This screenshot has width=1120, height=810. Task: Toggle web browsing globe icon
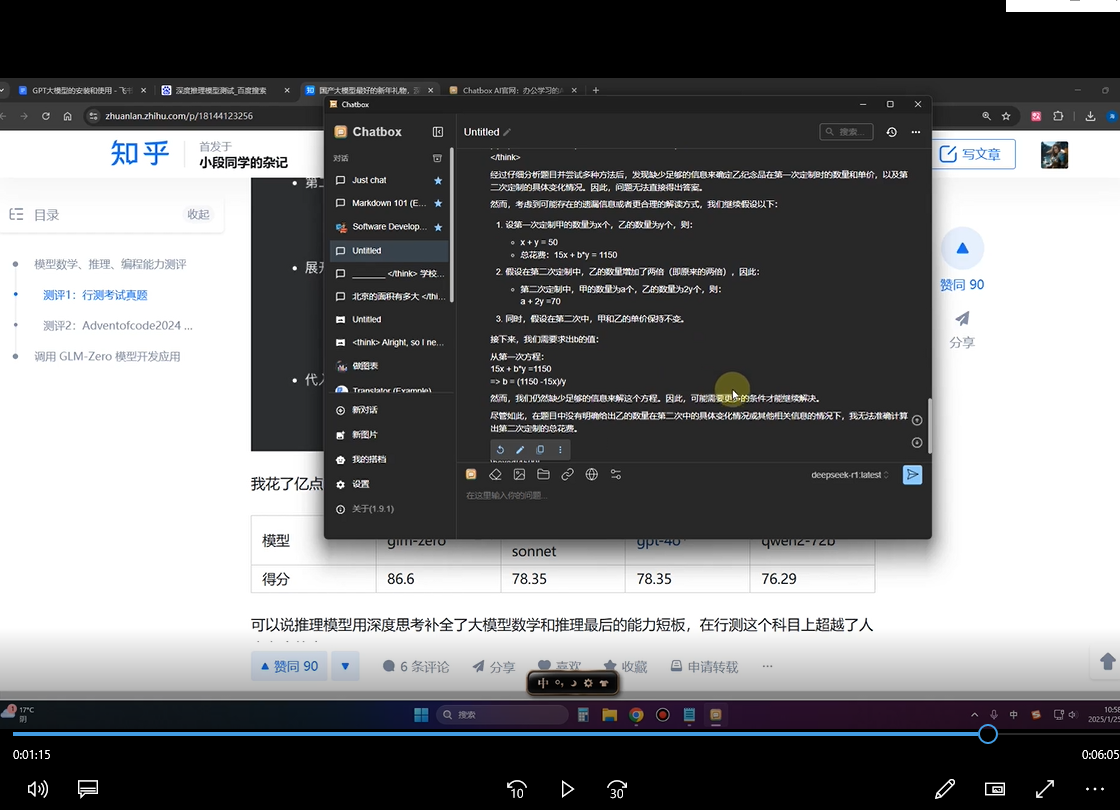pos(591,474)
